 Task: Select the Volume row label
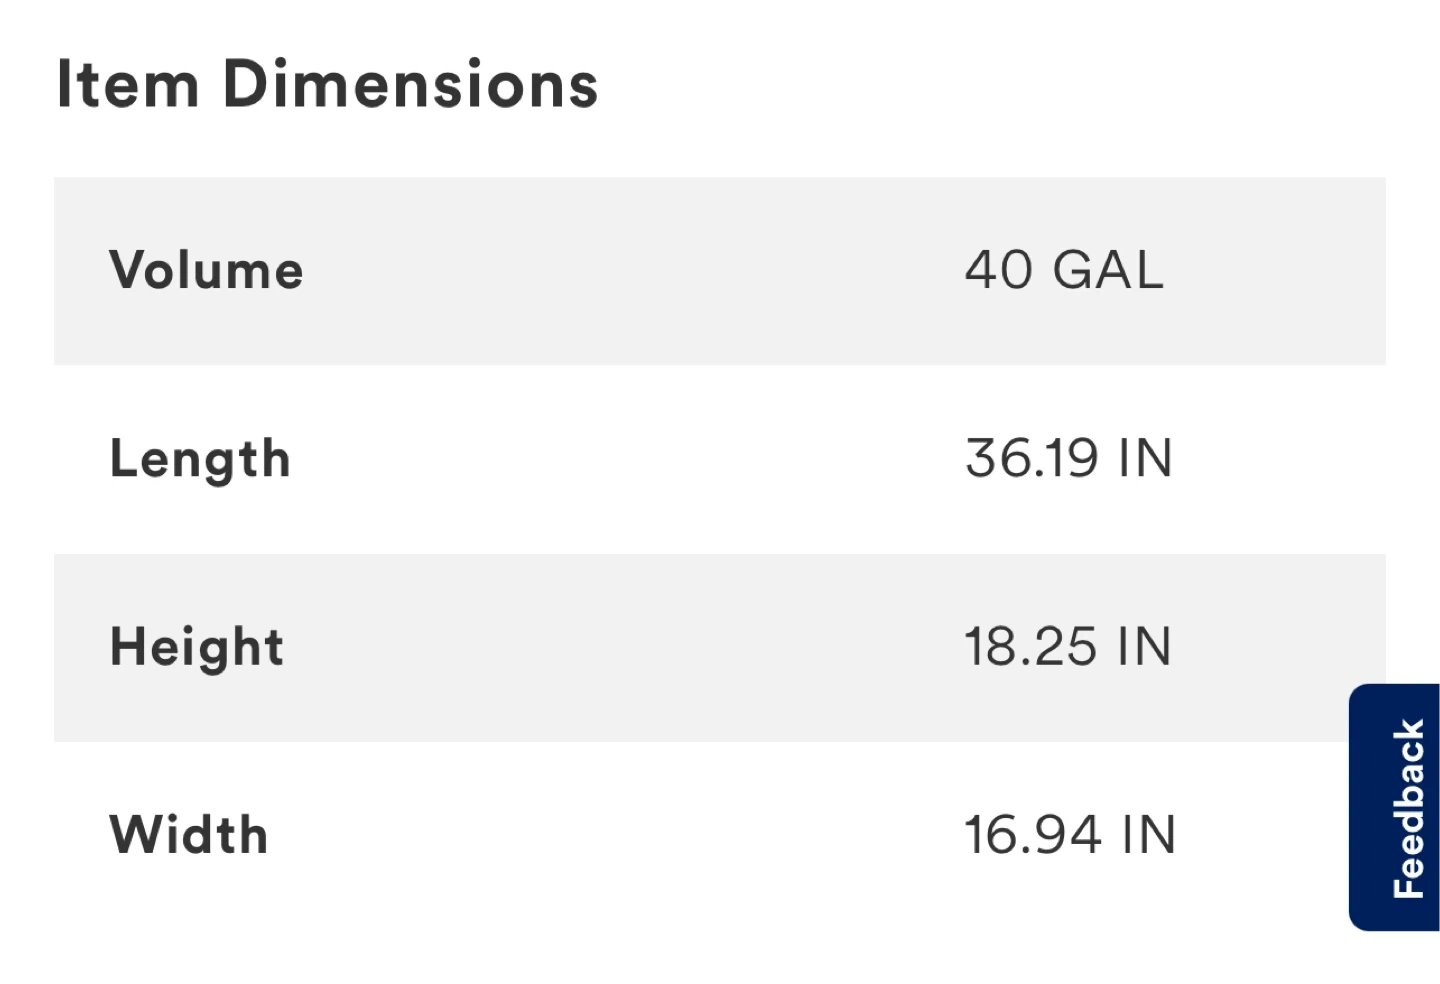tap(206, 270)
